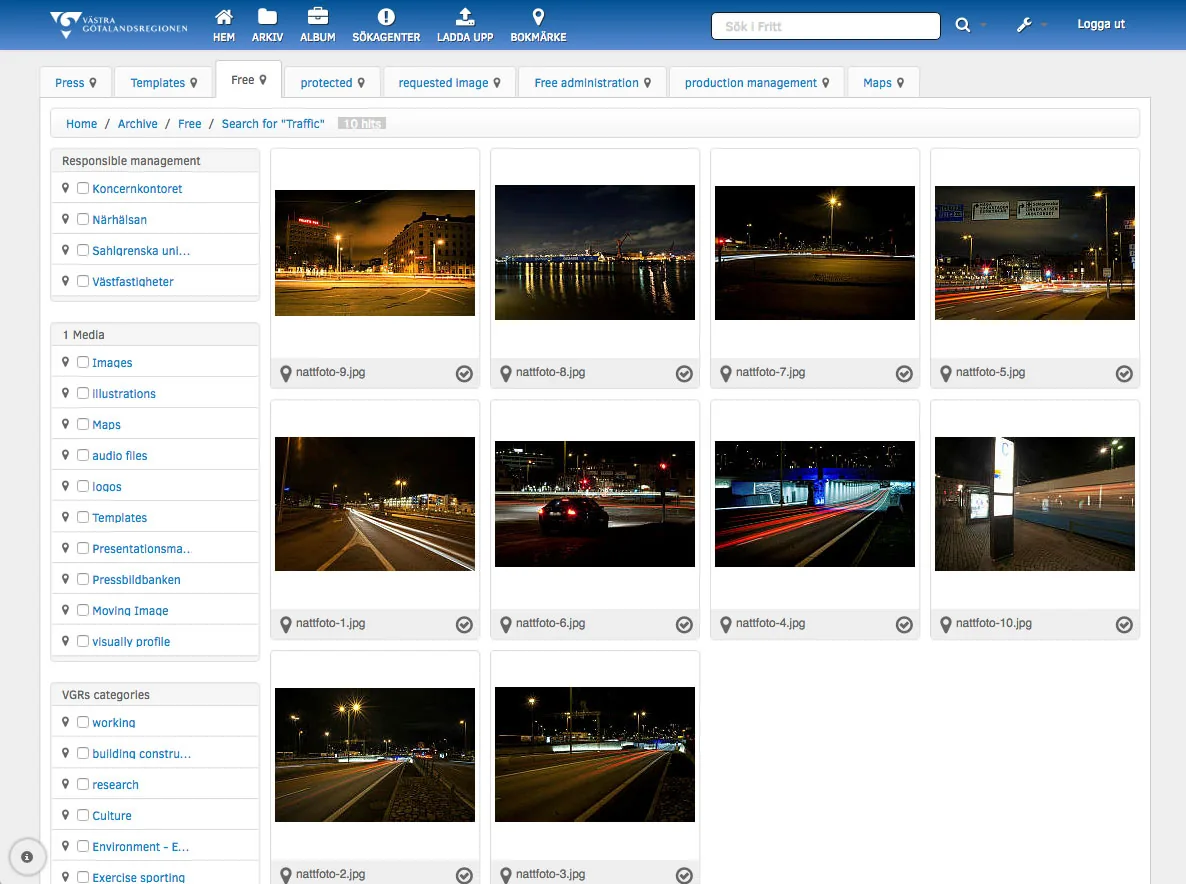Go to HEM home icon
This screenshot has height=884, width=1186.
(x=223, y=17)
